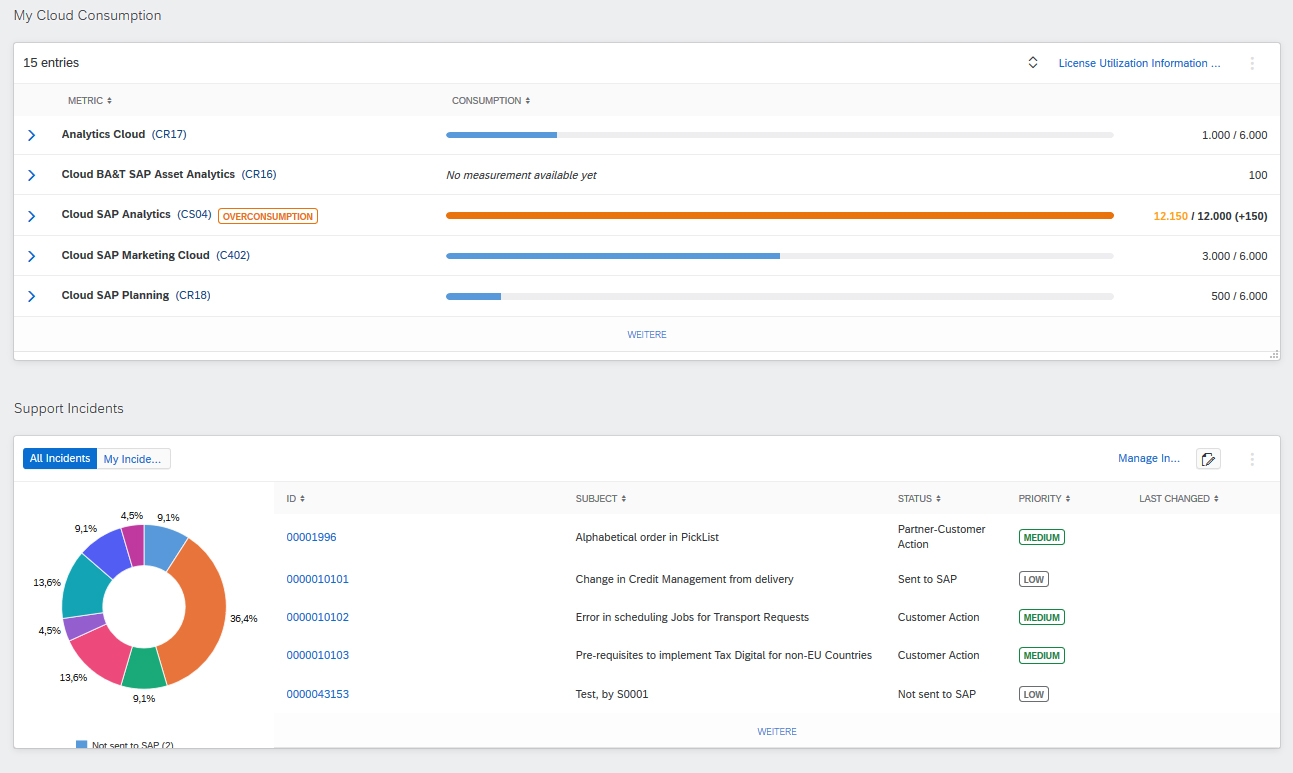Click the expand/collapse sort icon in the consumption header

(x=1033, y=63)
